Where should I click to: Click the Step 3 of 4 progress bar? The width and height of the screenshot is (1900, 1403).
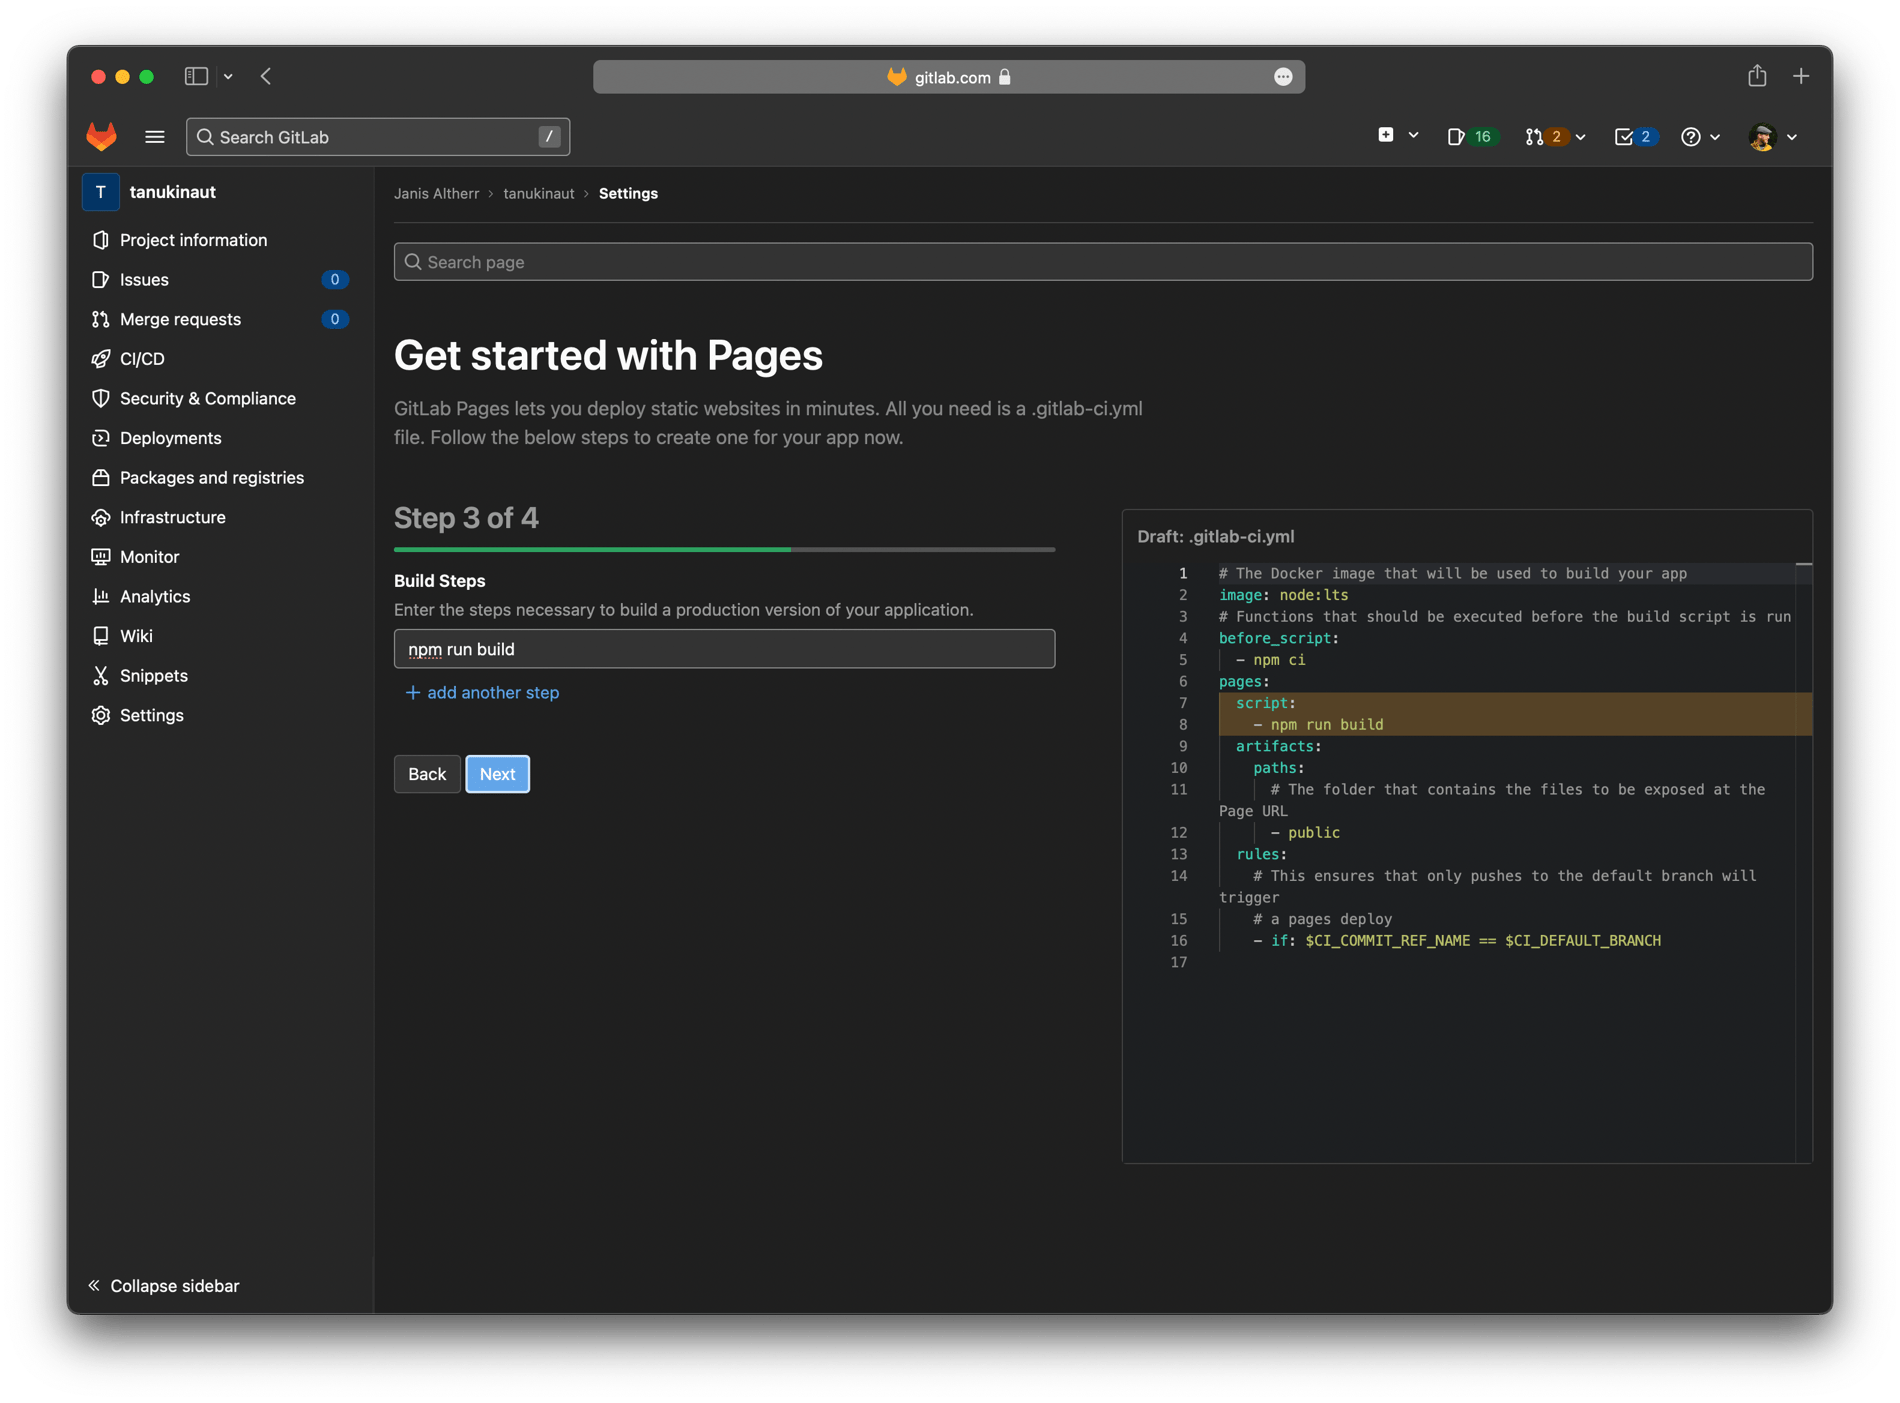point(723,549)
